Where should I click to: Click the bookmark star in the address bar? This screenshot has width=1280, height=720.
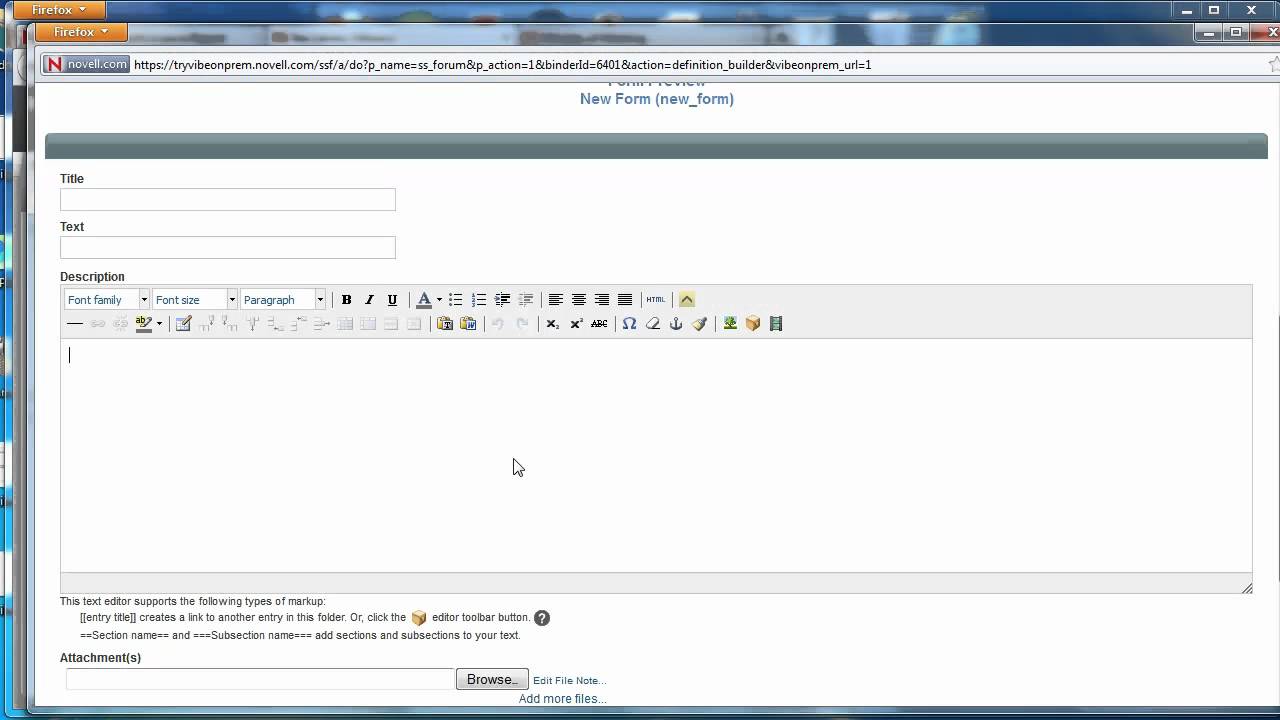pyautogui.click(x=1274, y=64)
